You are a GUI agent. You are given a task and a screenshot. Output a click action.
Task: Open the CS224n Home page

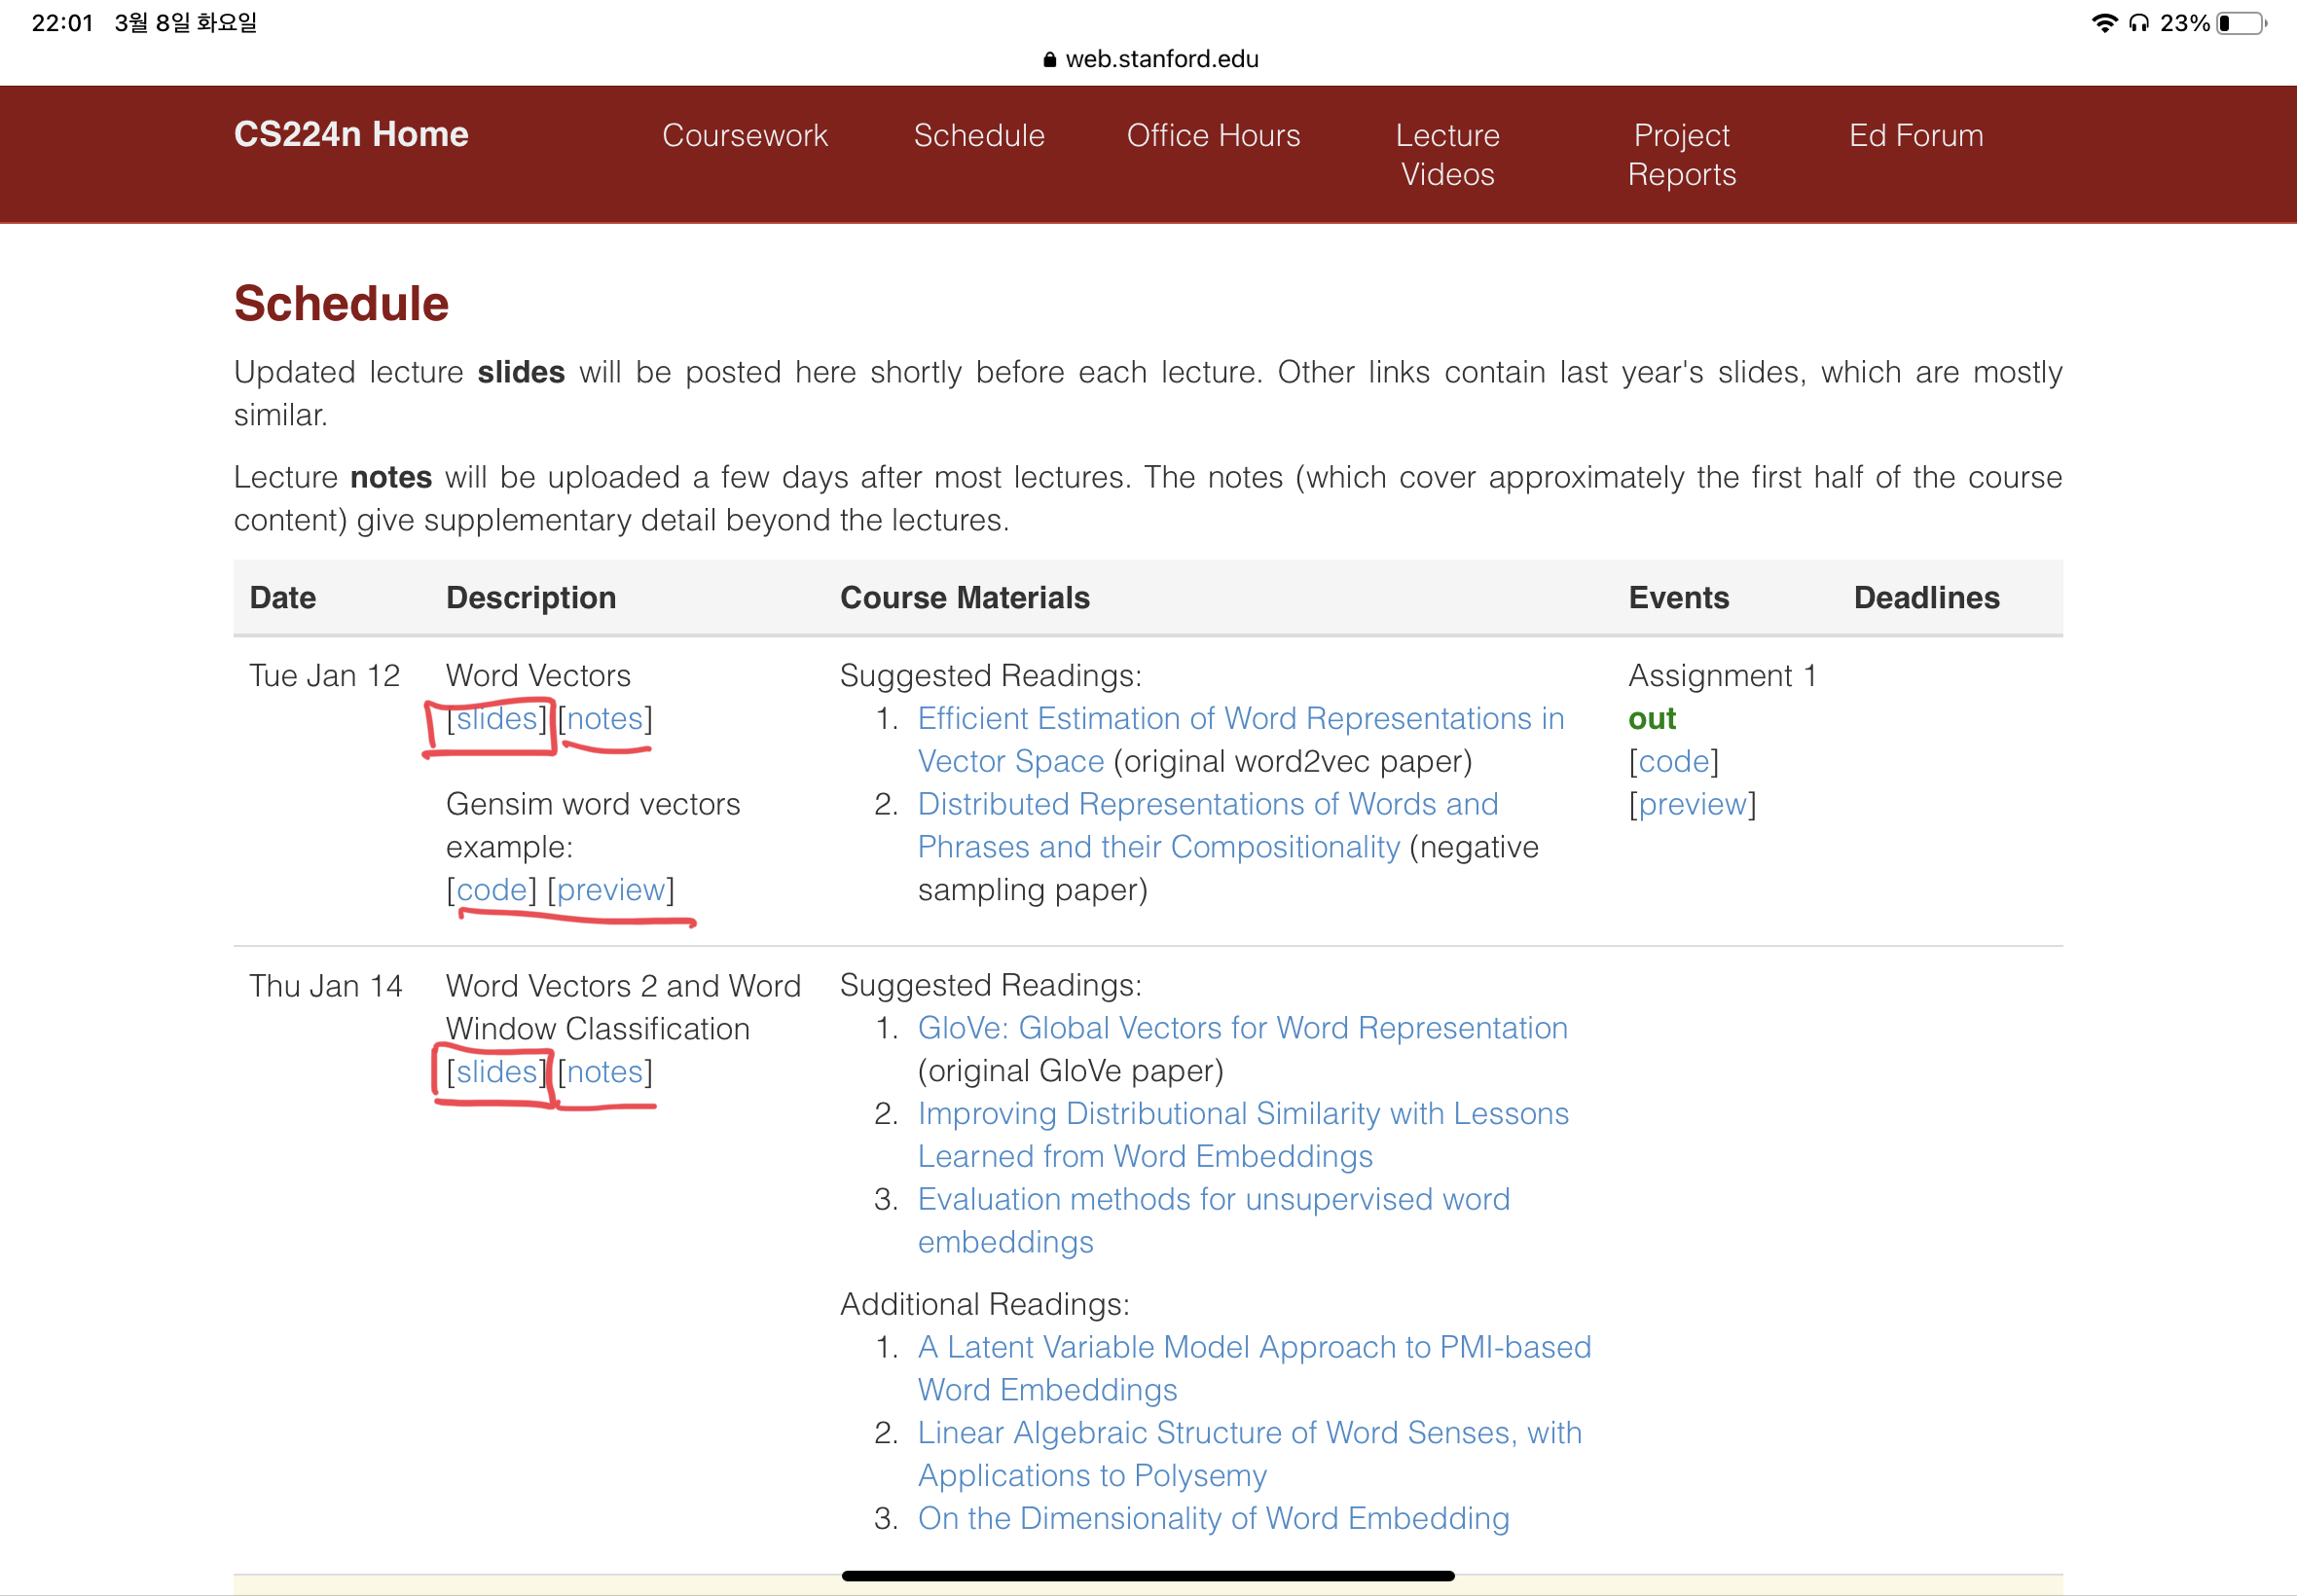351,135
